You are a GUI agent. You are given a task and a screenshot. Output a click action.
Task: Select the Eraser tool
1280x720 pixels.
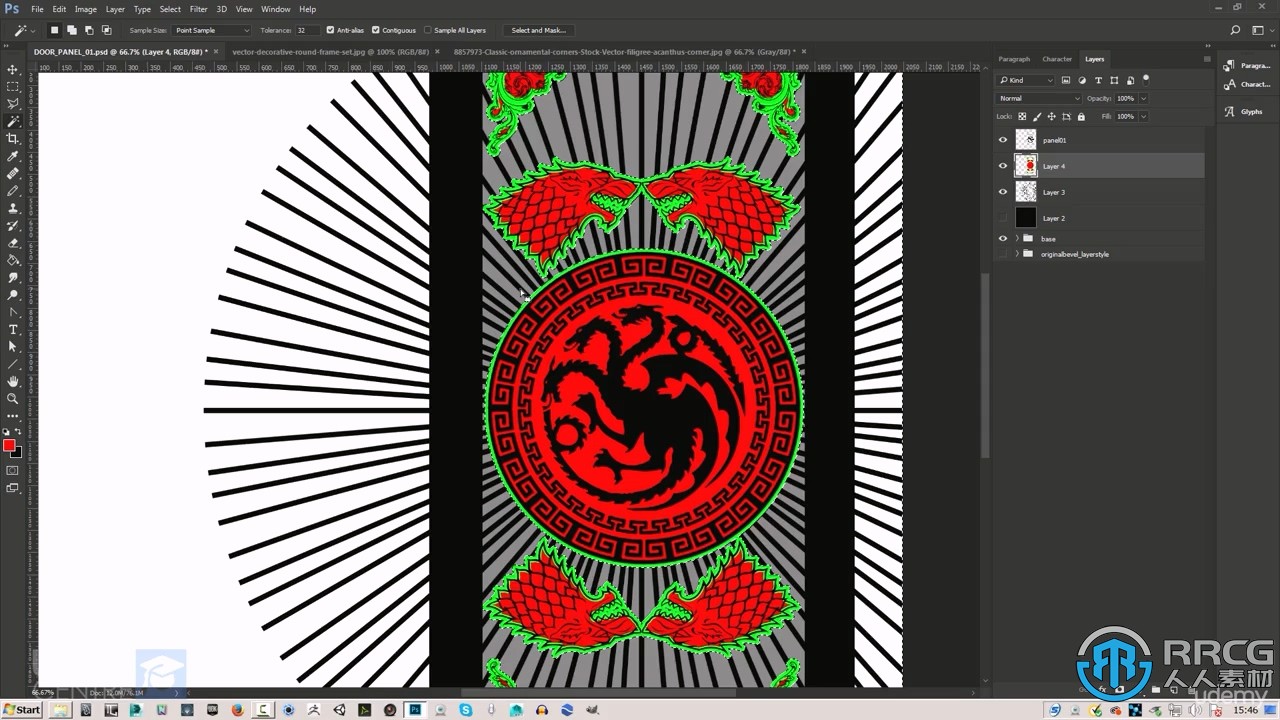pos(13,243)
